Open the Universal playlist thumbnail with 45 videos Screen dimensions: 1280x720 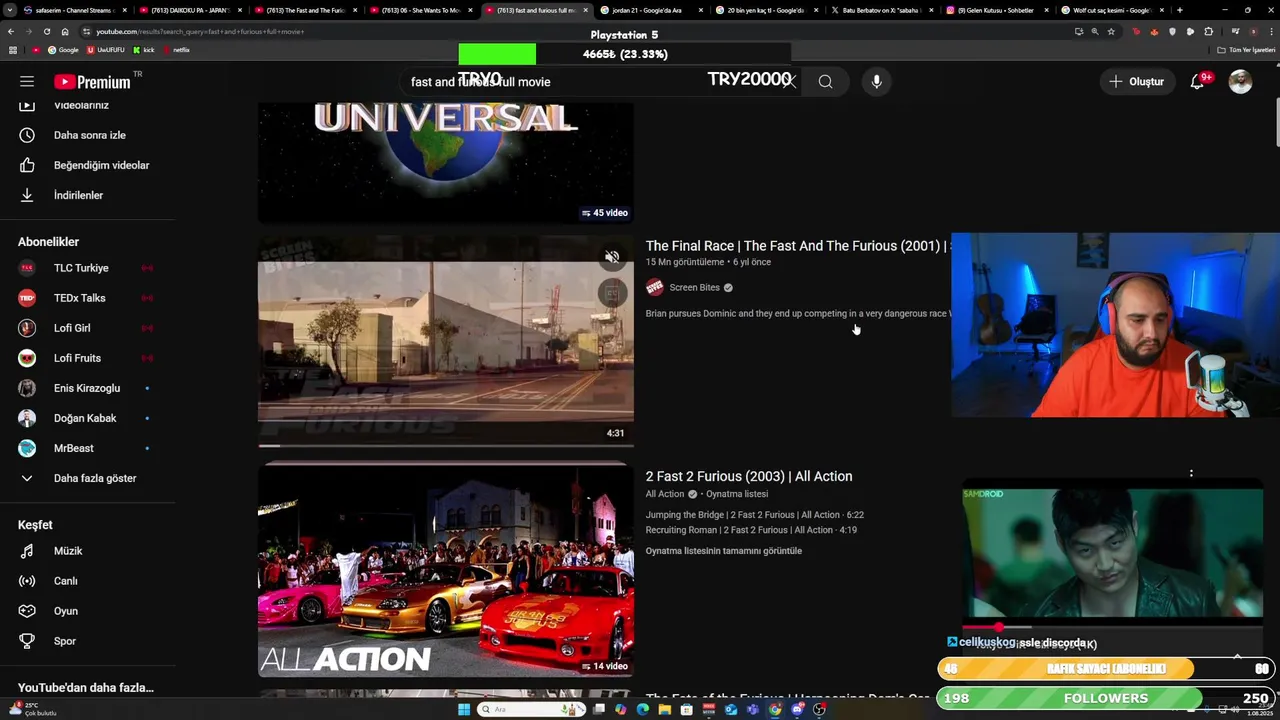tap(445, 162)
